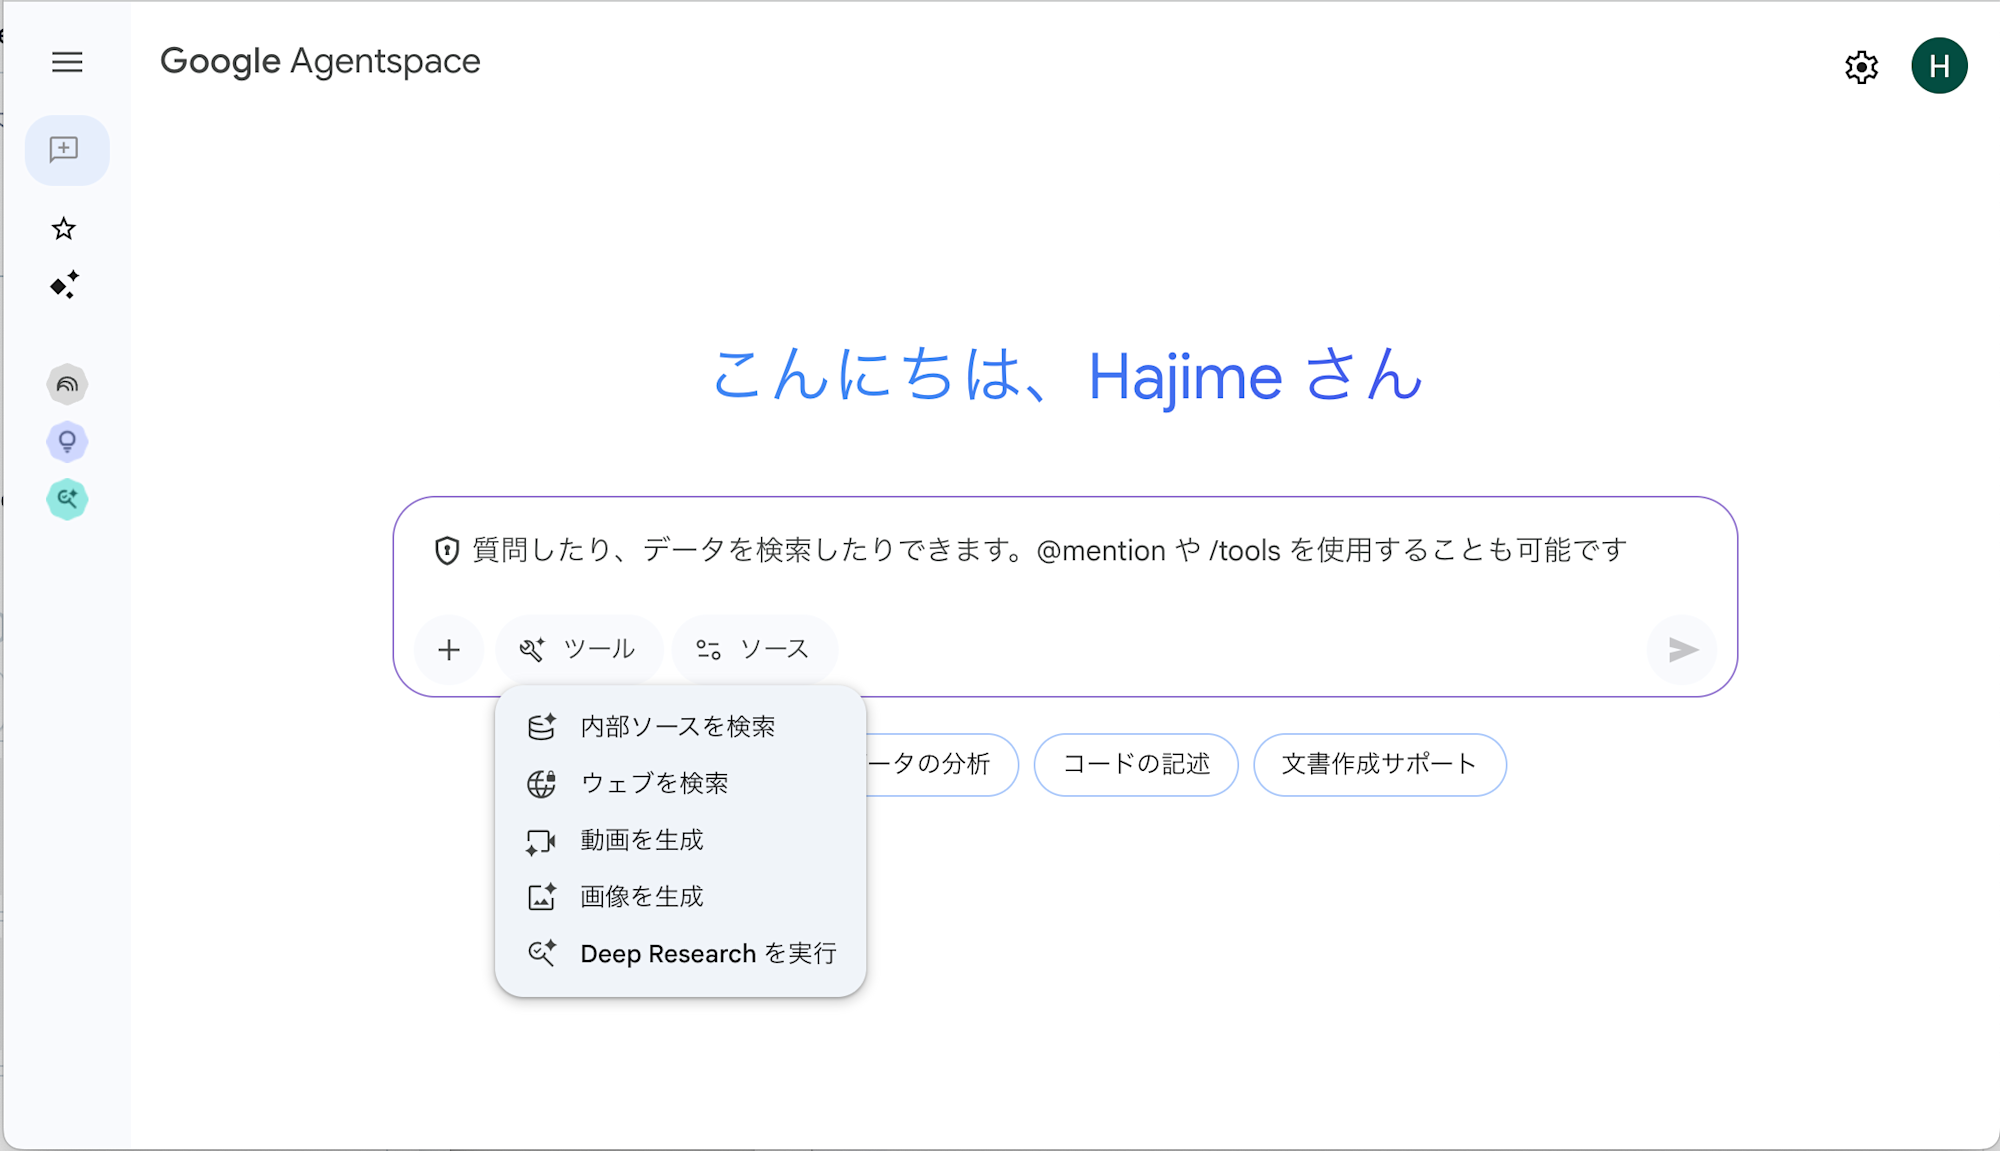Viewport: 2000px width, 1151px height.
Task: Open the sparkle agents icon
Action: pos(65,285)
